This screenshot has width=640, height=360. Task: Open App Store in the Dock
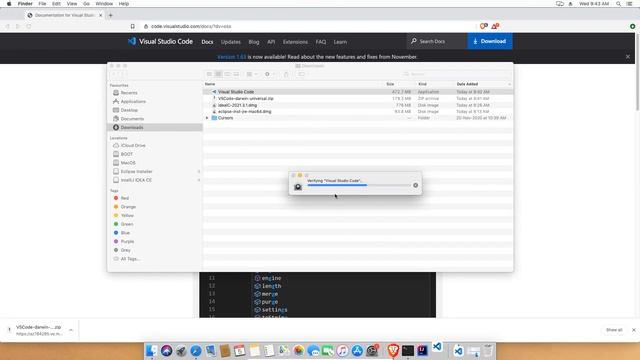tap(357, 350)
